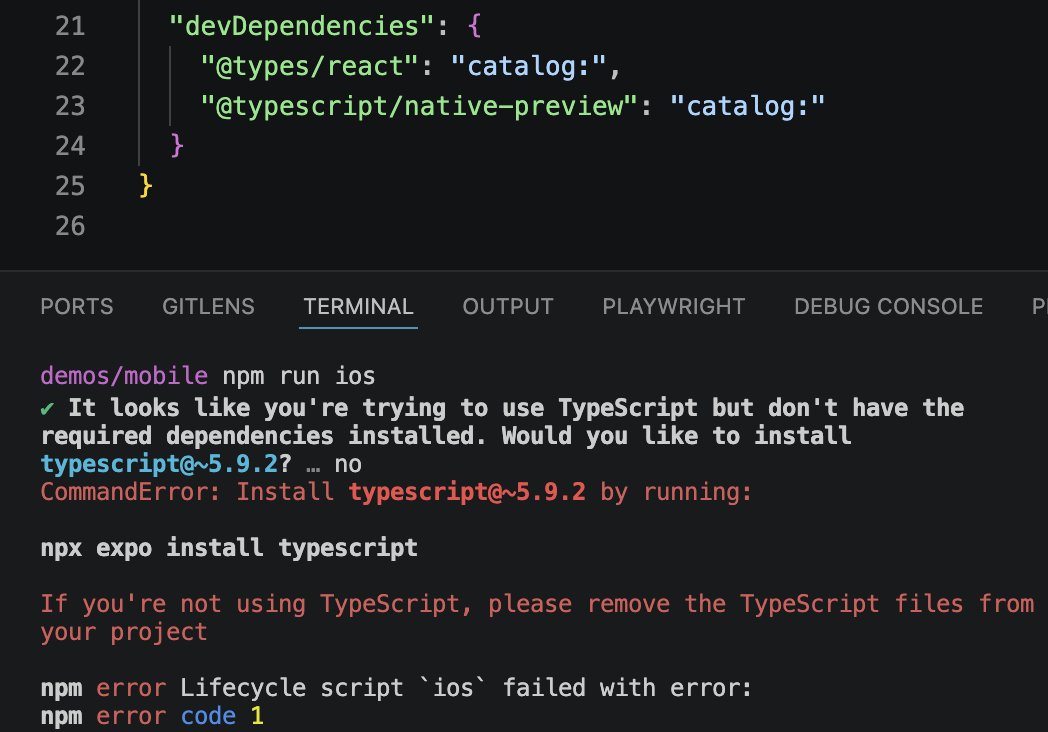This screenshot has width=1048, height=732.
Task: Click line number 24 in editor gutter
Action: click(70, 146)
